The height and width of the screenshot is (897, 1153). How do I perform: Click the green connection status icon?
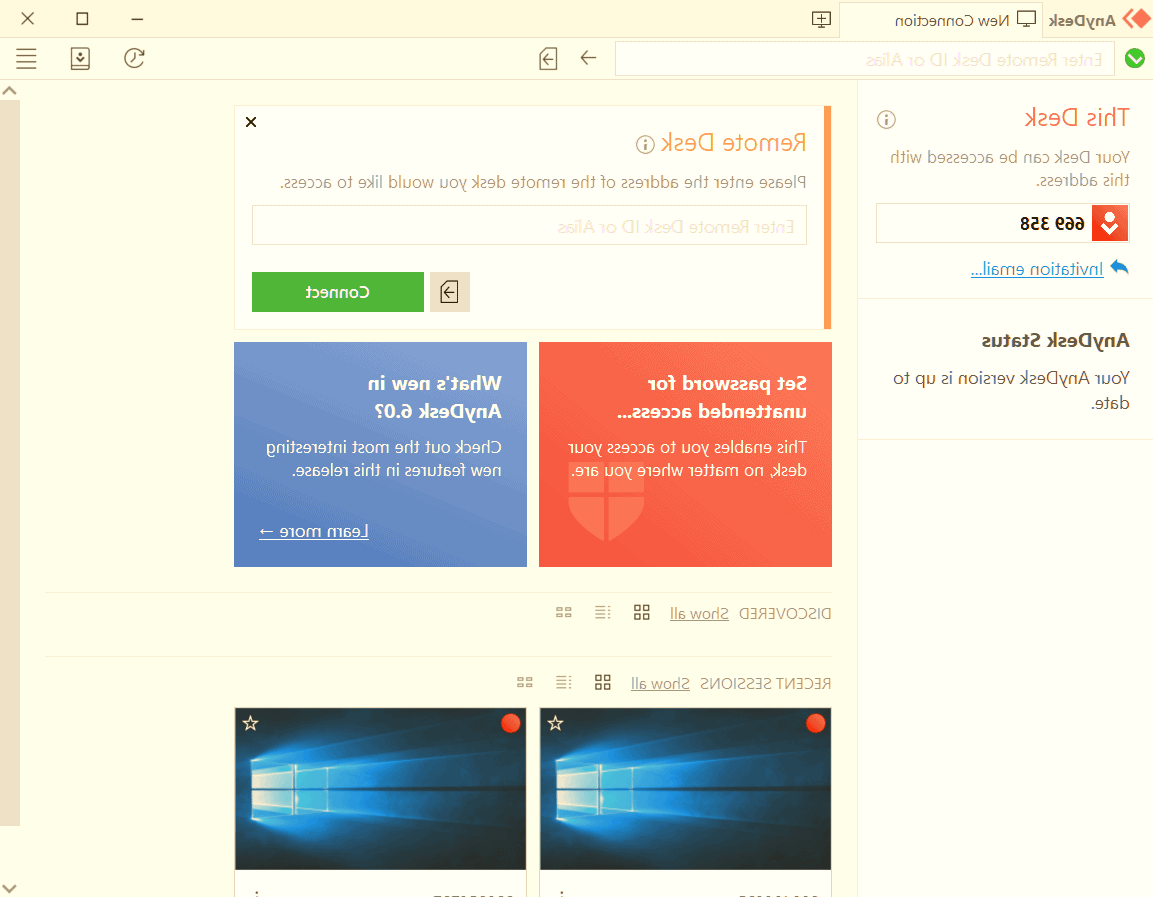(1135, 58)
